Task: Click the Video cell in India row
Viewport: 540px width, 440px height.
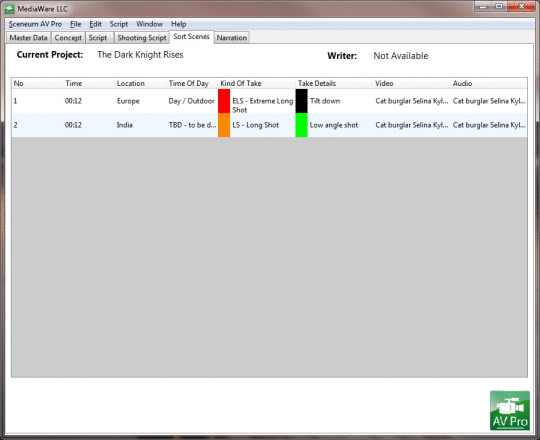Action: coord(412,125)
